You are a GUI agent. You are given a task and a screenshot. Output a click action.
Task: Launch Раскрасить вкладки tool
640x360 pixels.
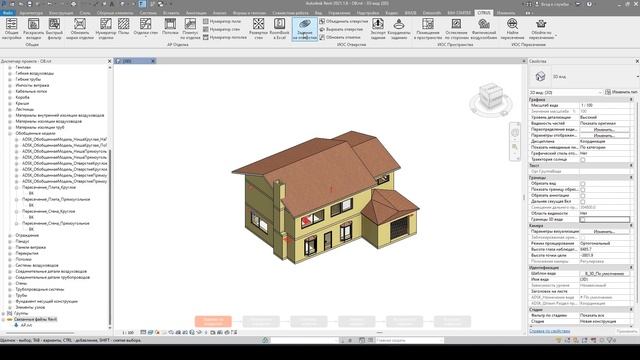[x=33, y=29]
